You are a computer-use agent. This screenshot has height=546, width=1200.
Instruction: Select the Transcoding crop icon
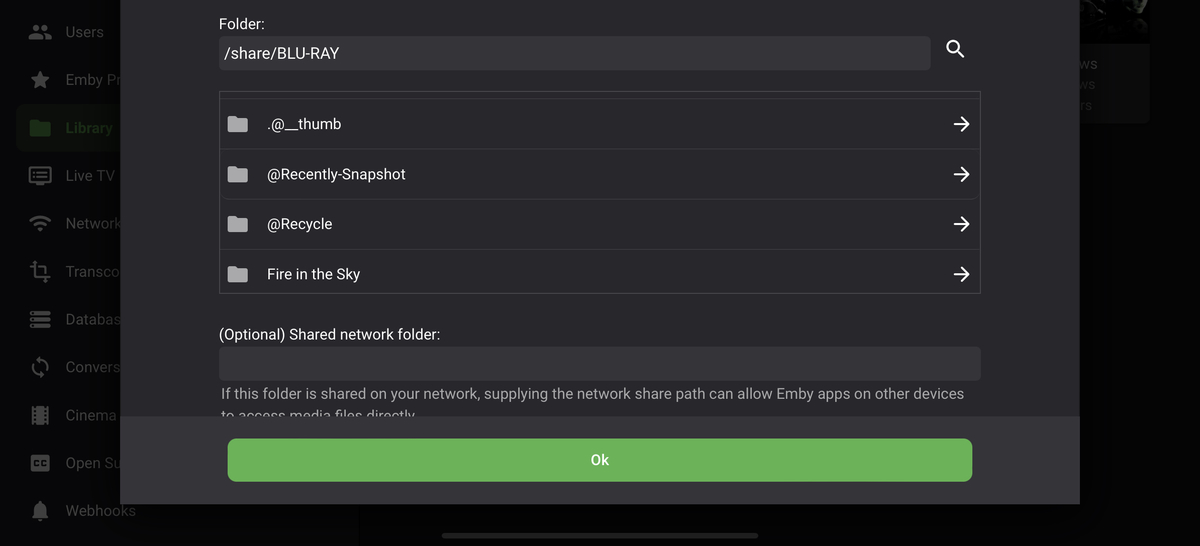40,271
